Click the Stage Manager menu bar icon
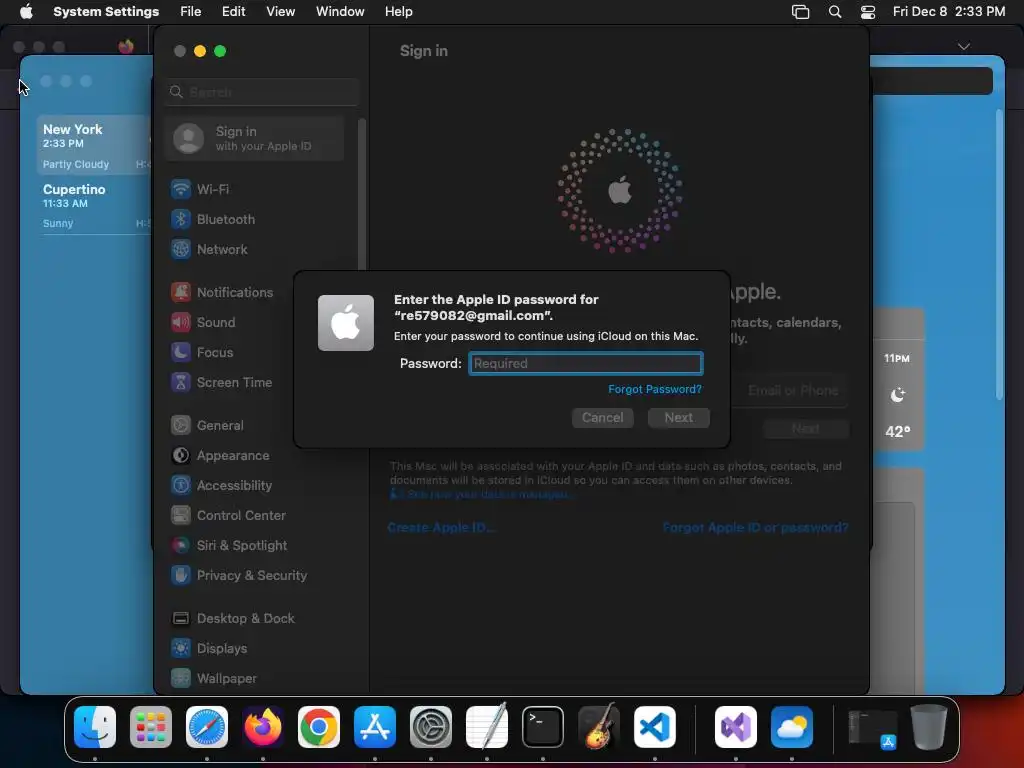The height and width of the screenshot is (768, 1024). [x=801, y=12]
